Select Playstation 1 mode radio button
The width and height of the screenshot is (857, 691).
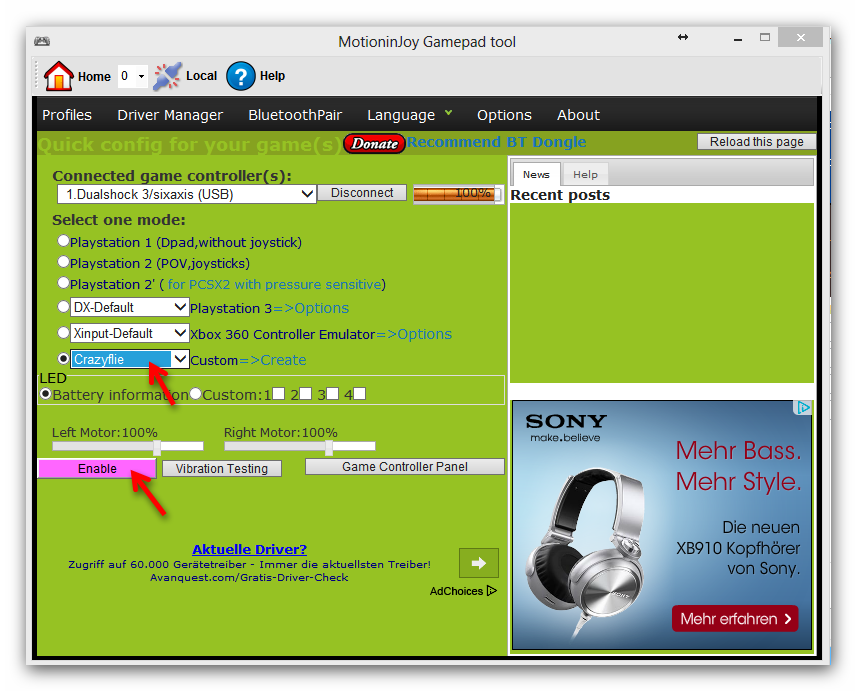click(64, 241)
